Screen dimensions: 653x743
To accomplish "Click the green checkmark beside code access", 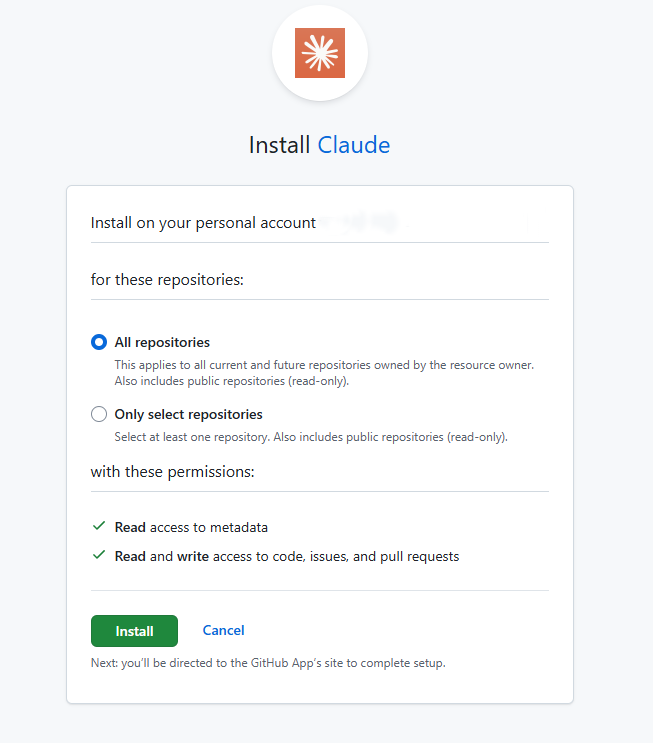I will pos(99,555).
